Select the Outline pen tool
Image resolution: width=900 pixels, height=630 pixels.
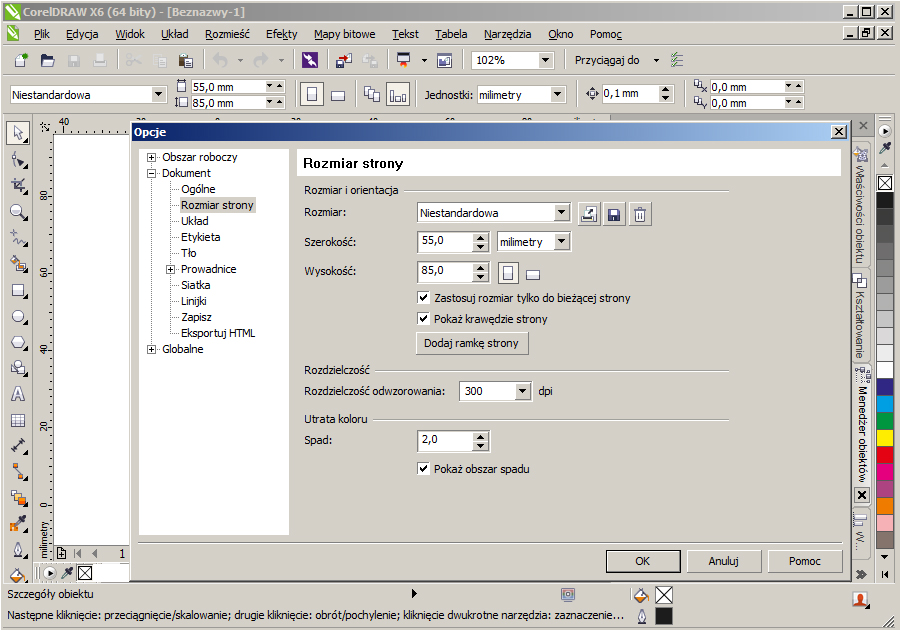[x=18, y=550]
